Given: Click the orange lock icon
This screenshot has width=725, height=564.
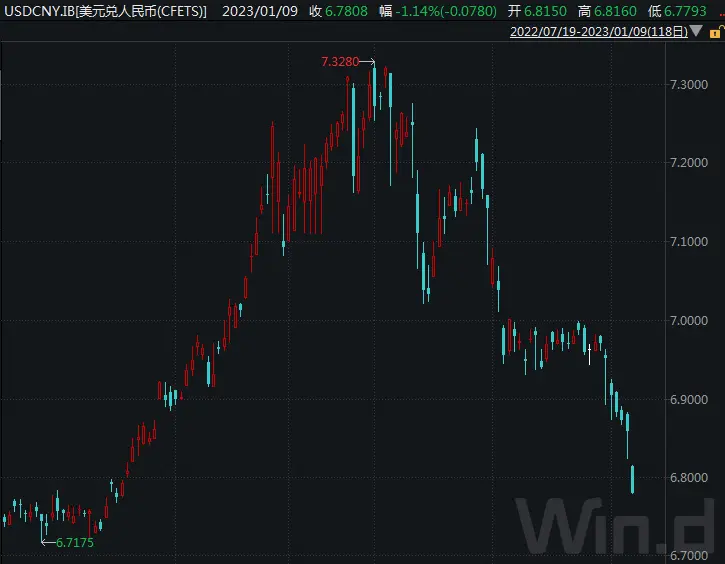Looking at the screenshot, I should tap(716, 32).
